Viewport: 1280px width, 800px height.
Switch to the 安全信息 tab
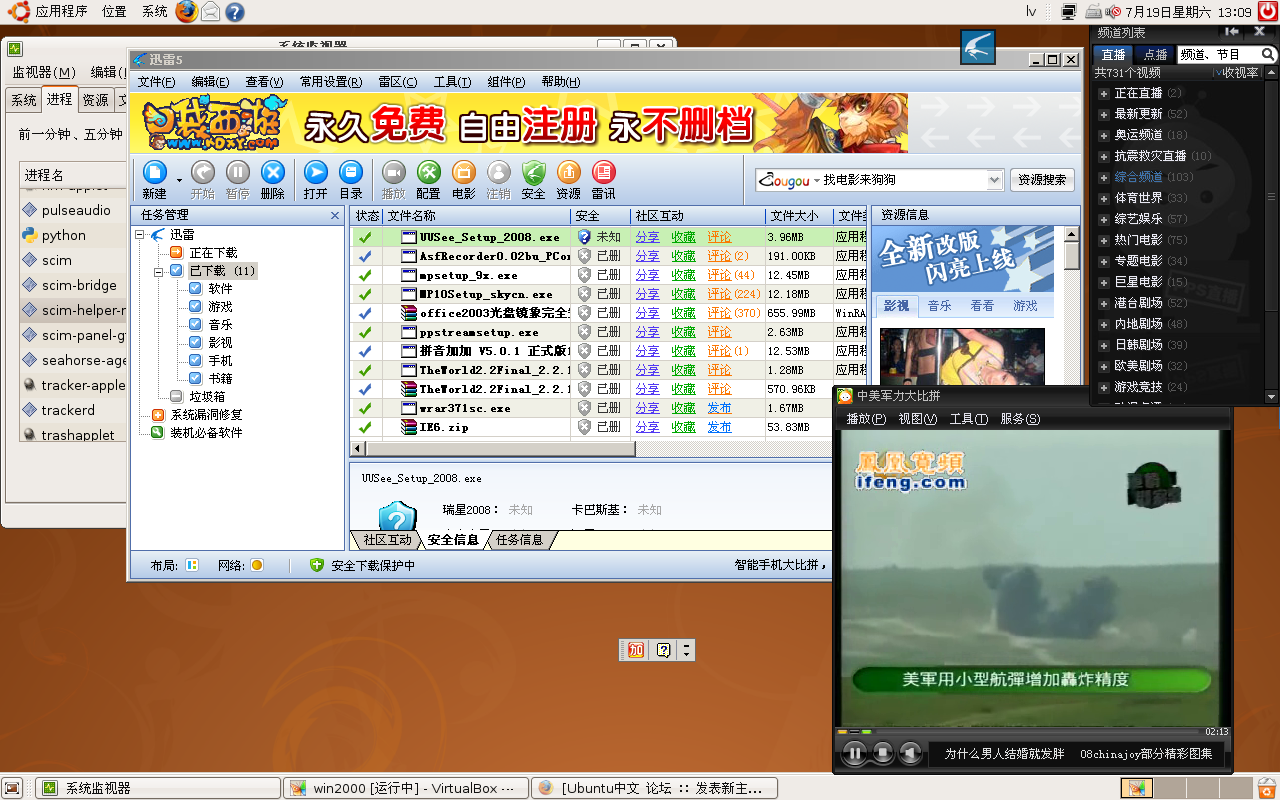(x=453, y=540)
